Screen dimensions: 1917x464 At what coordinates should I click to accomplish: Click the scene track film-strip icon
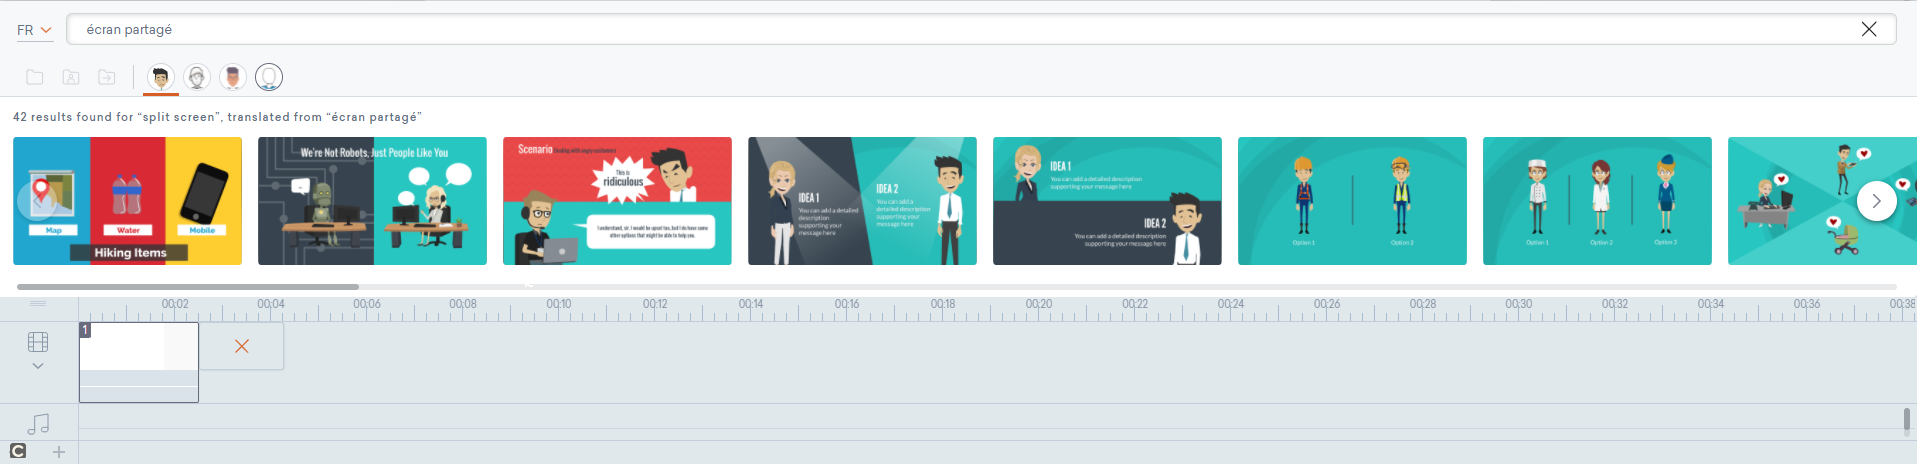[x=38, y=342]
